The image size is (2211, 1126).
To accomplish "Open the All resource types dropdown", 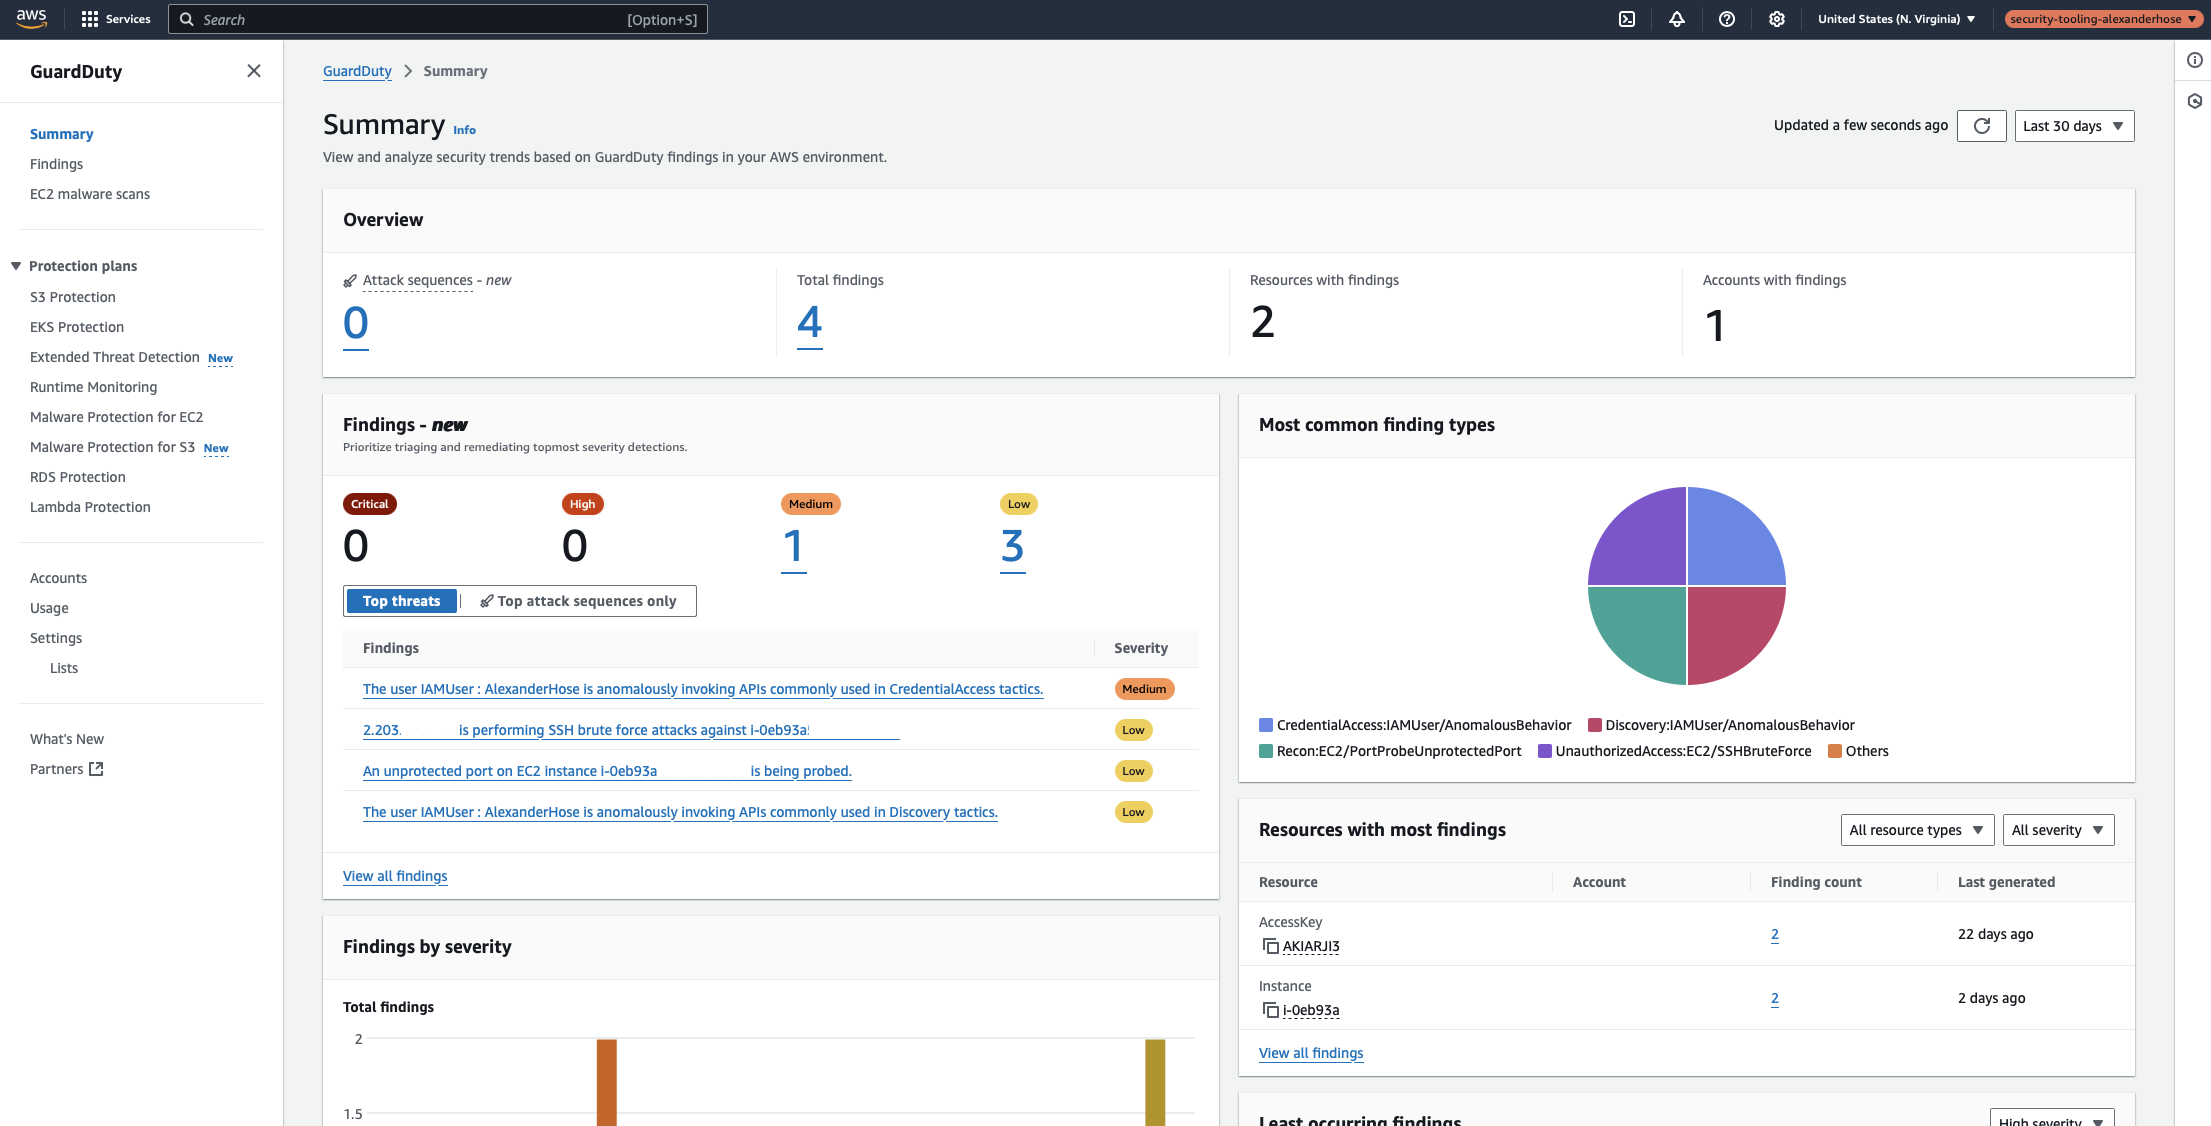I will coord(1917,830).
